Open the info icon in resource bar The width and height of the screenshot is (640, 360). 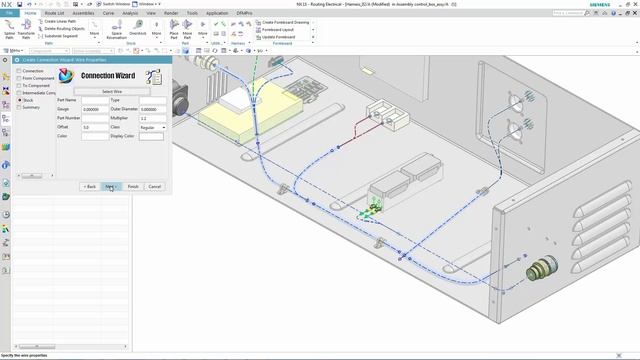[6, 165]
